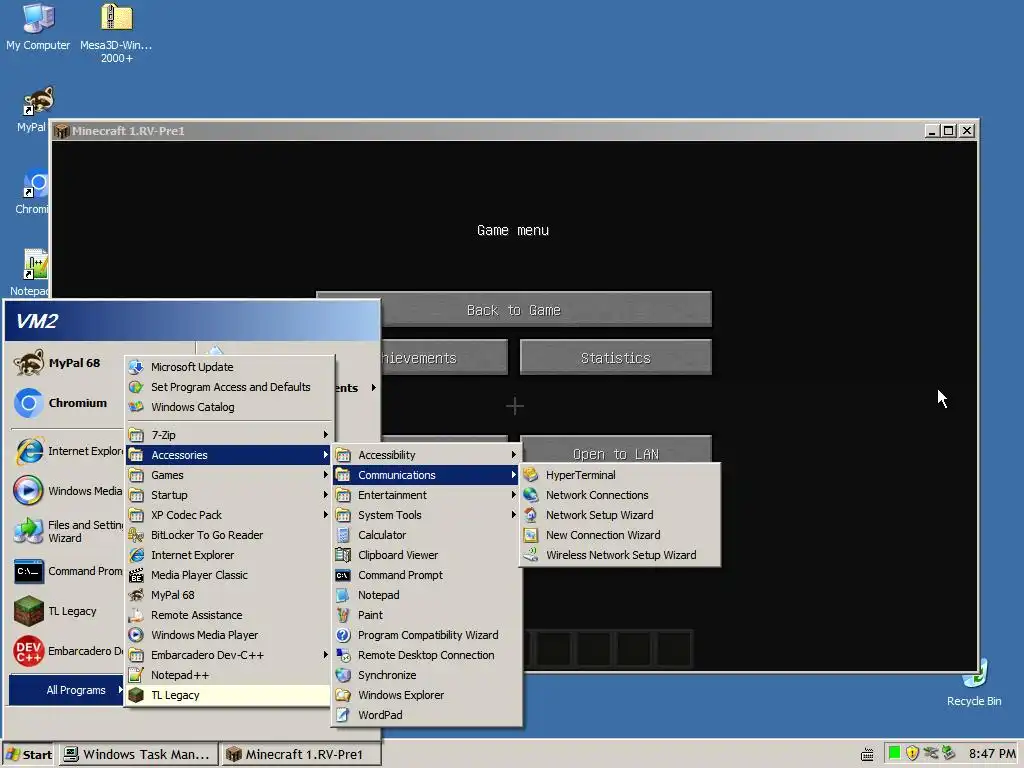This screenshot has width=1024, height=768.
Task: Open Wireless Network Setup Wizard
Action: tap(620, 555)
